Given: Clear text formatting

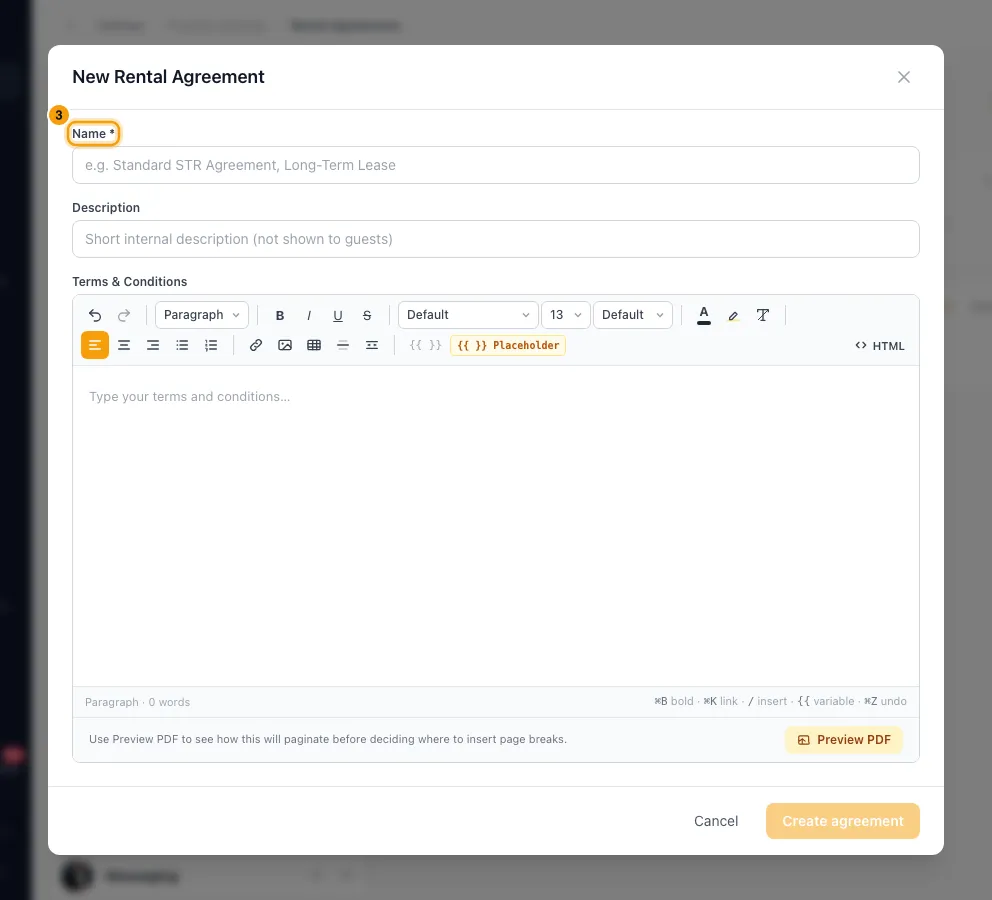Looking at the screenshot, I should pyautogui.click(x=763, y=315).
